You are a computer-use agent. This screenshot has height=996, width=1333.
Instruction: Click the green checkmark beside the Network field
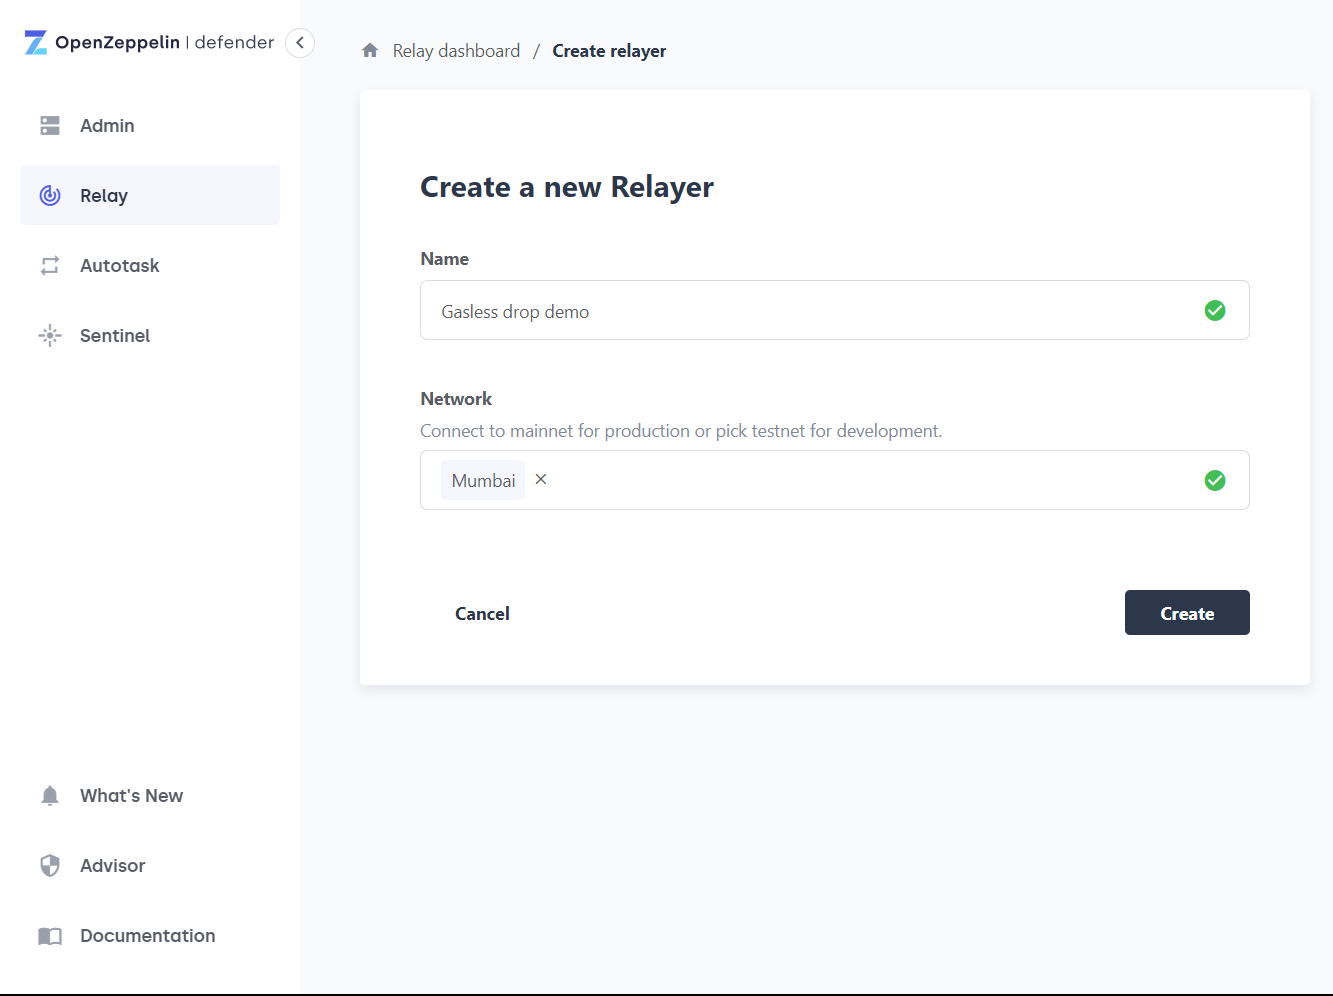pos(1214,480)
